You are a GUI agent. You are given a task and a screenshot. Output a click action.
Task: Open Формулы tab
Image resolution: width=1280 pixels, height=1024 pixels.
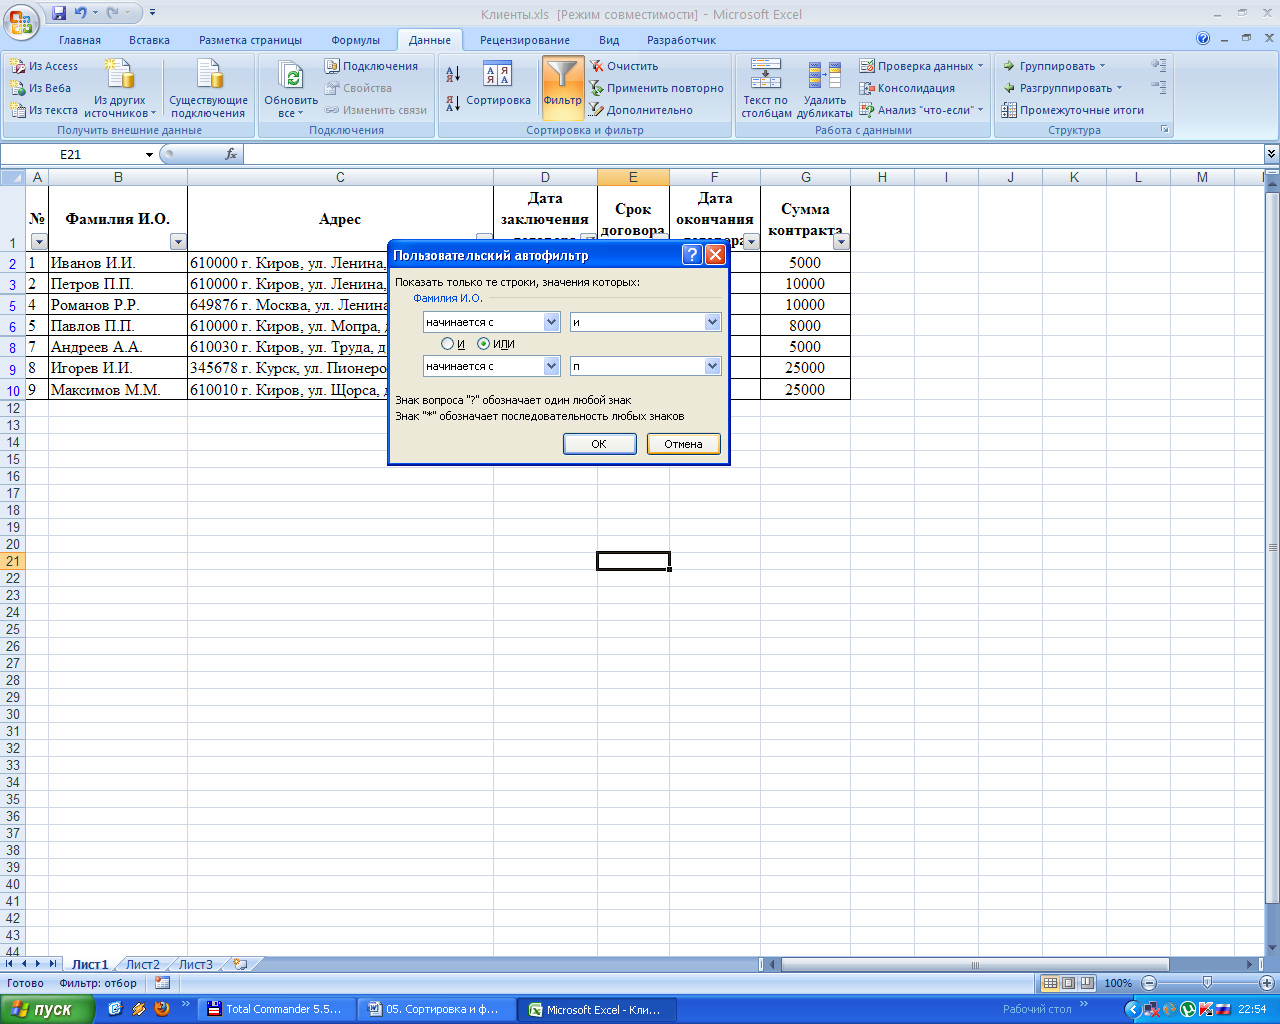point(355,40)
